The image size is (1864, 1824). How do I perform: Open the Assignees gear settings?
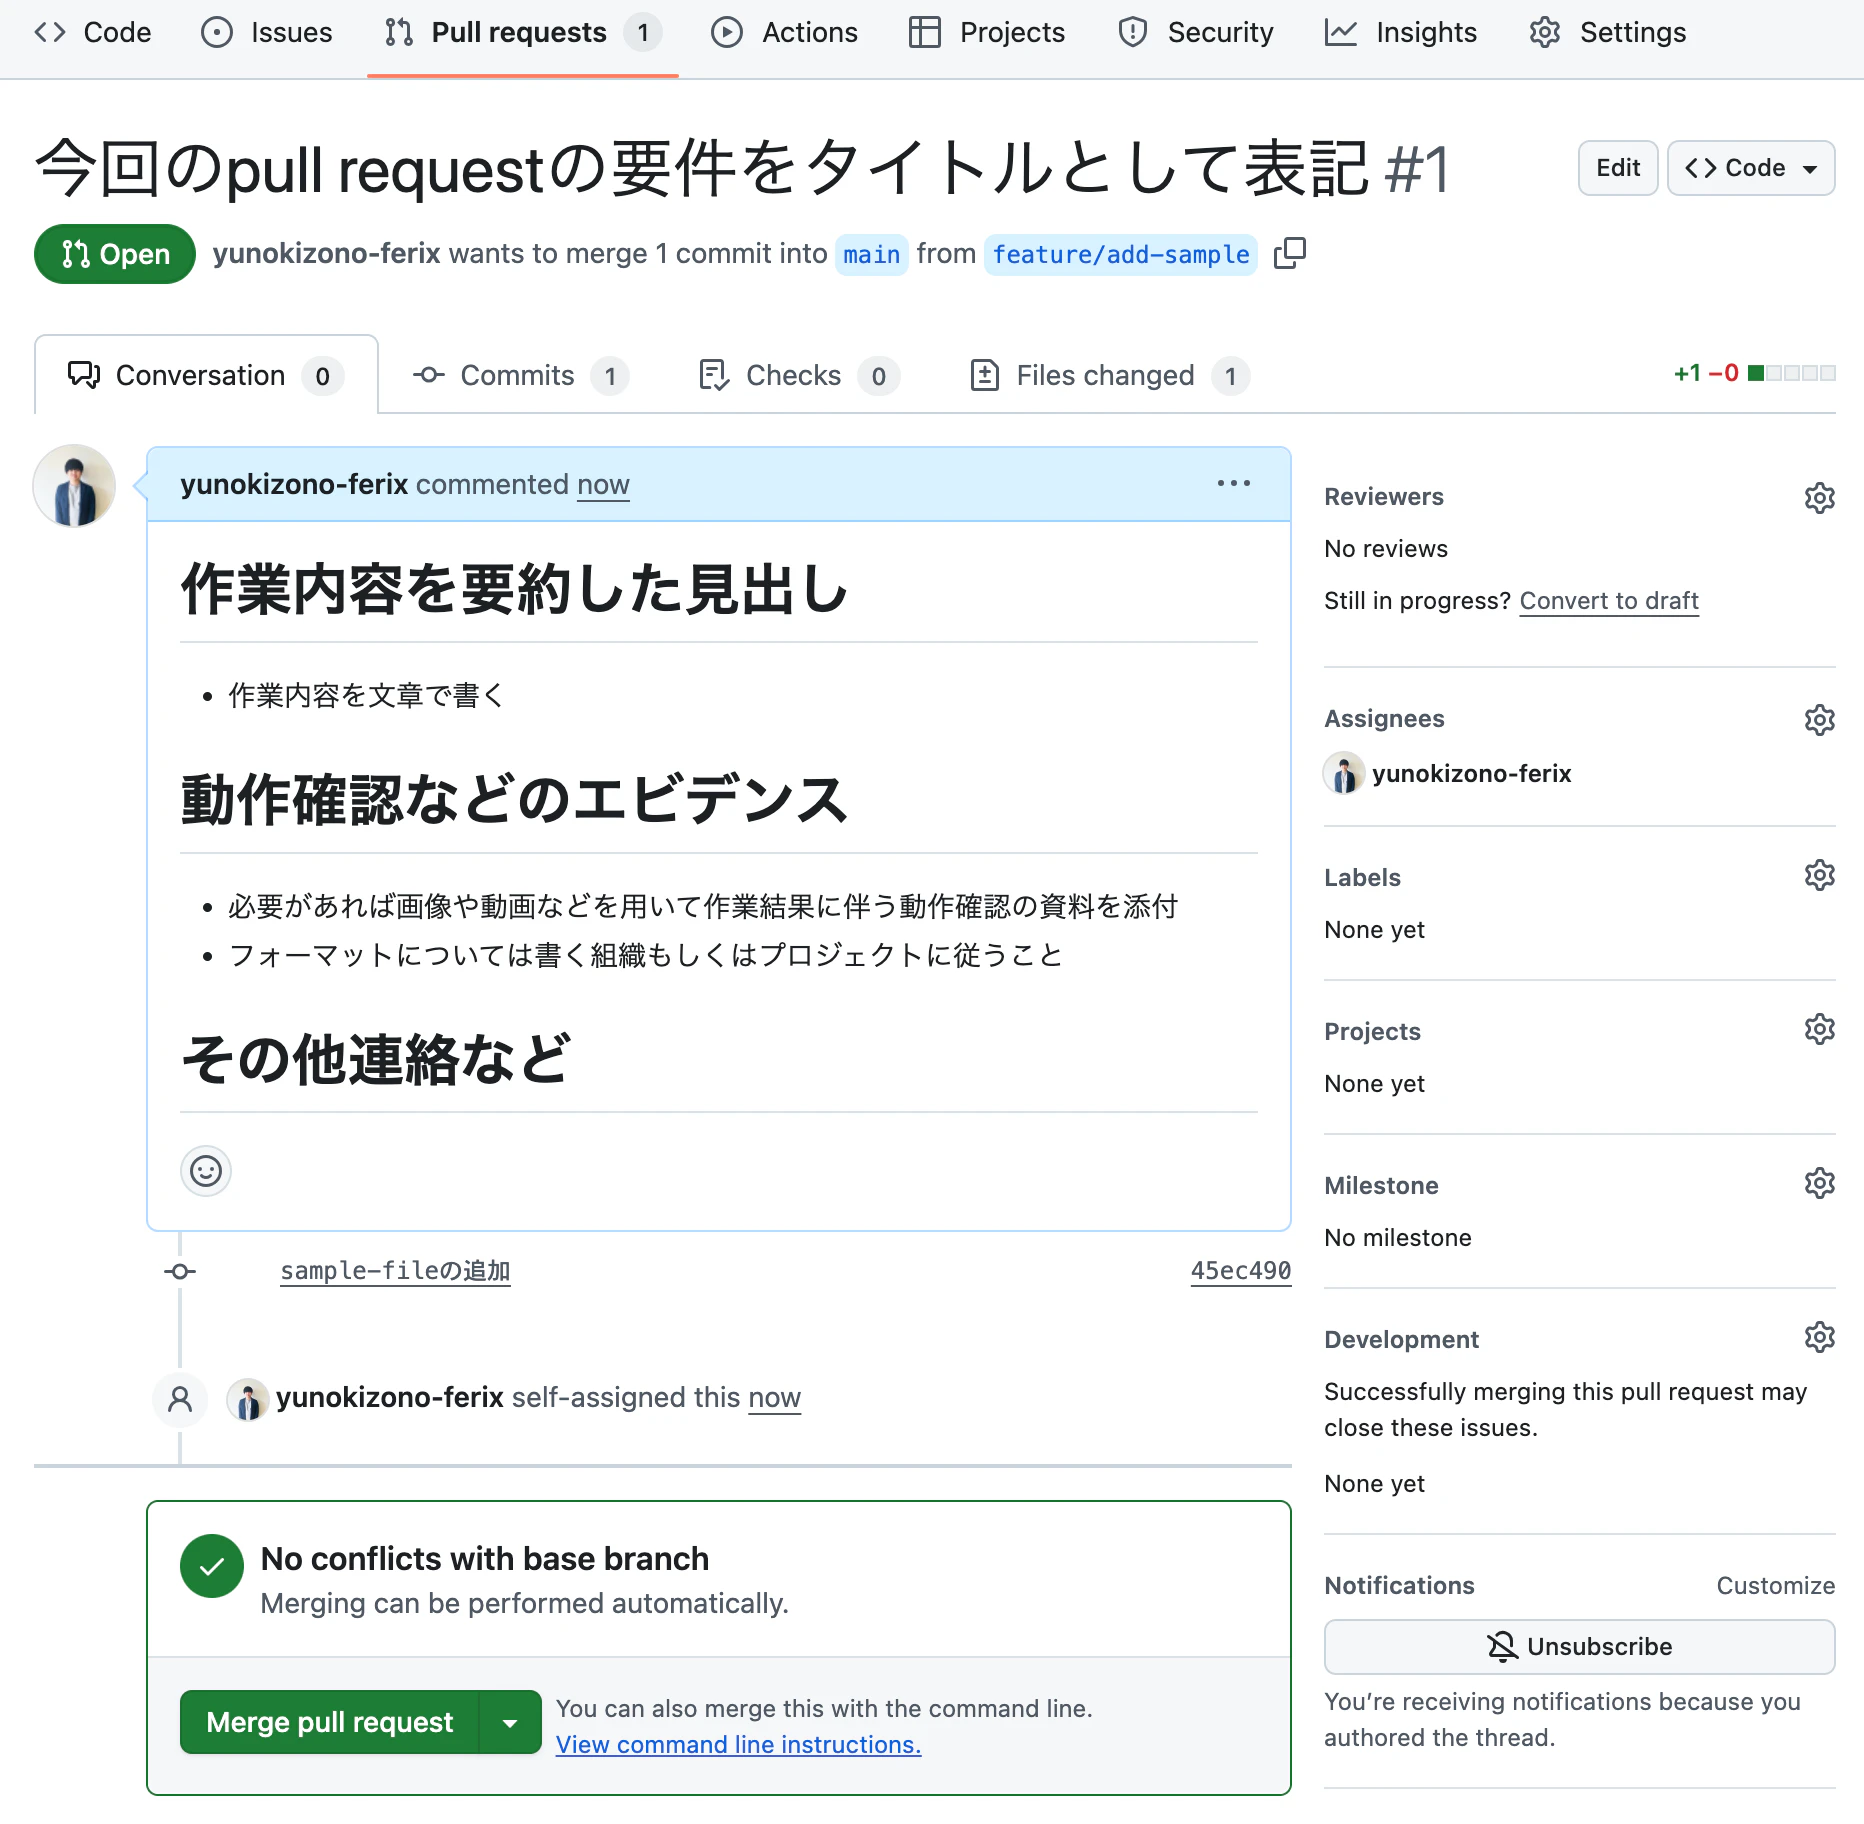1819,720
